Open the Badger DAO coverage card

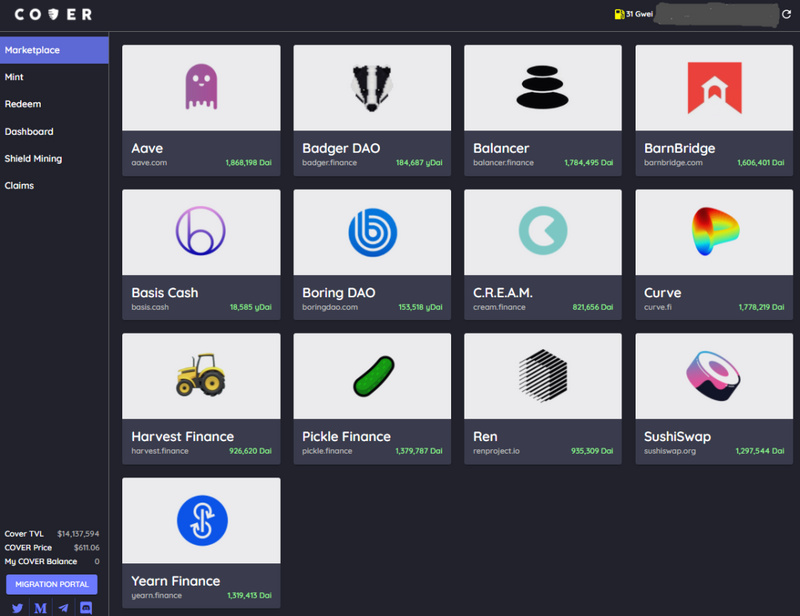point(372,110)
